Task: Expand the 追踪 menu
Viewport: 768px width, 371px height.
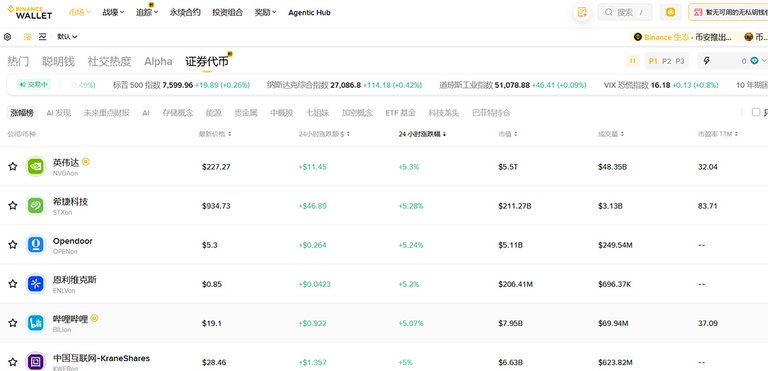Action: pyautogui.click(x=147, y=12)
